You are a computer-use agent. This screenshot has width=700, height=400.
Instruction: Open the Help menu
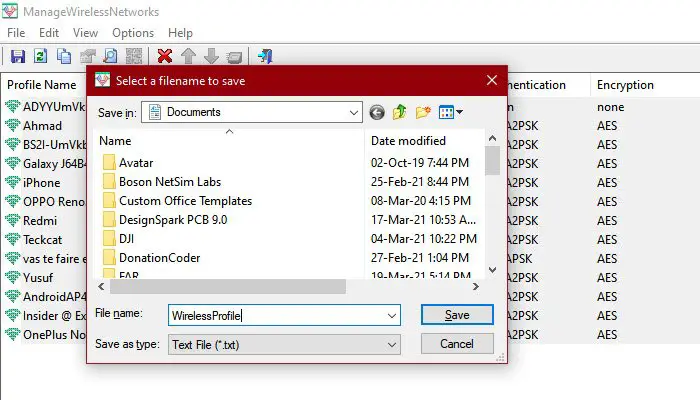click(x=180, y=33)
